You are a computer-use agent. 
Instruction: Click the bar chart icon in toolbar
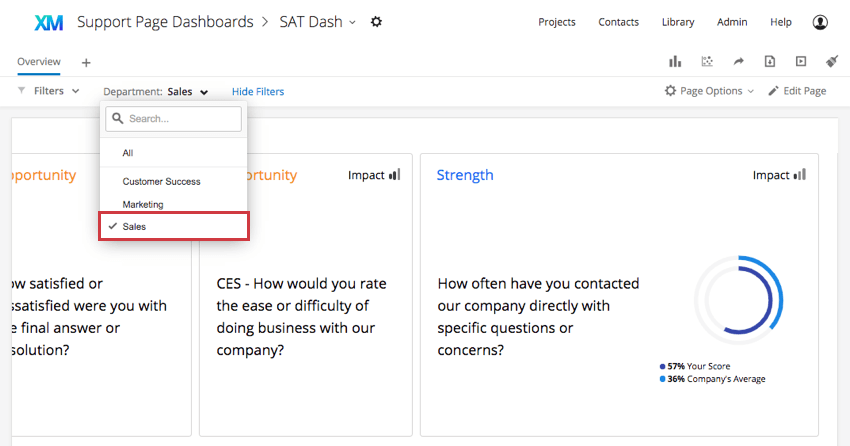point(675,61)
